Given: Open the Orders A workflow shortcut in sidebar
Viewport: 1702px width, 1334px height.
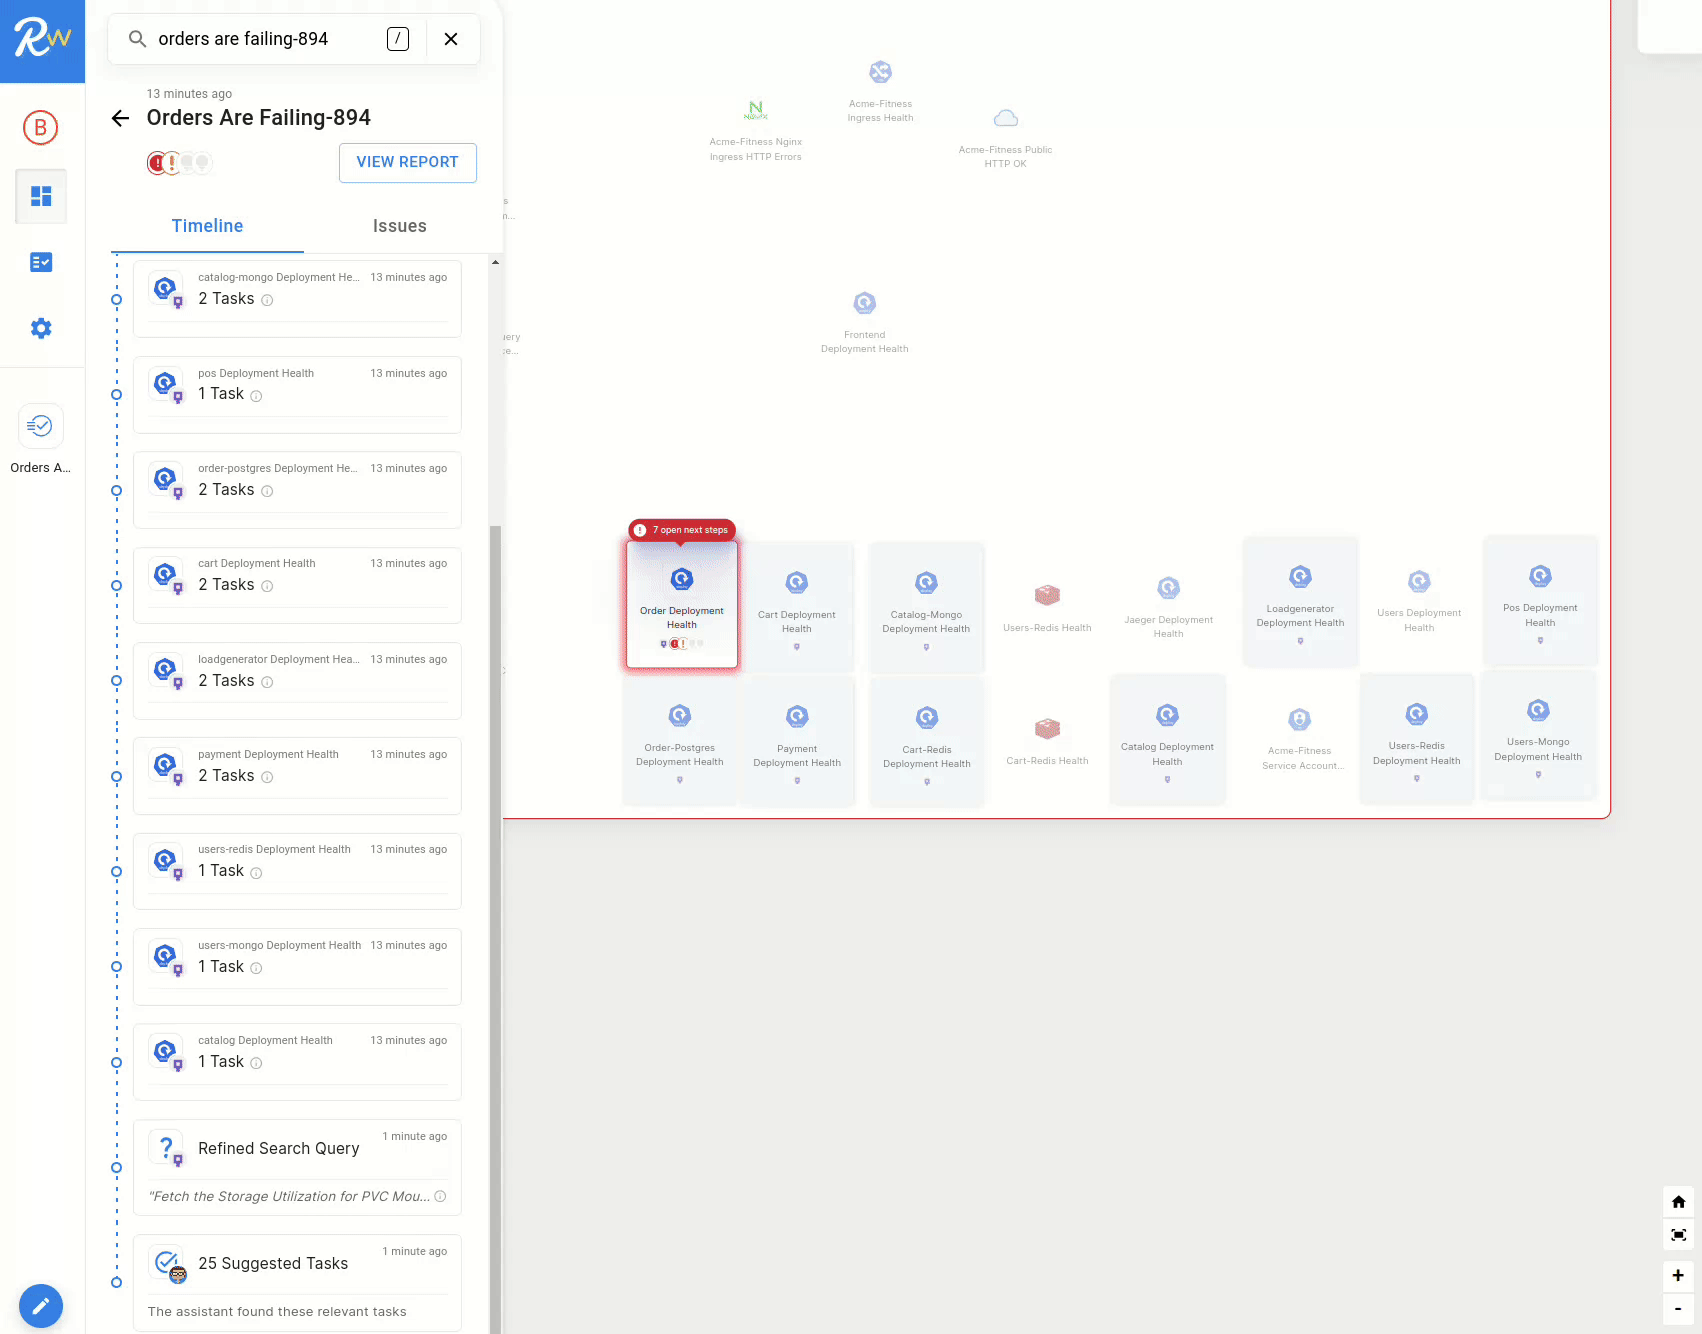Looking at the screenshot, I should pyautogui.click(x=41, y=426).
